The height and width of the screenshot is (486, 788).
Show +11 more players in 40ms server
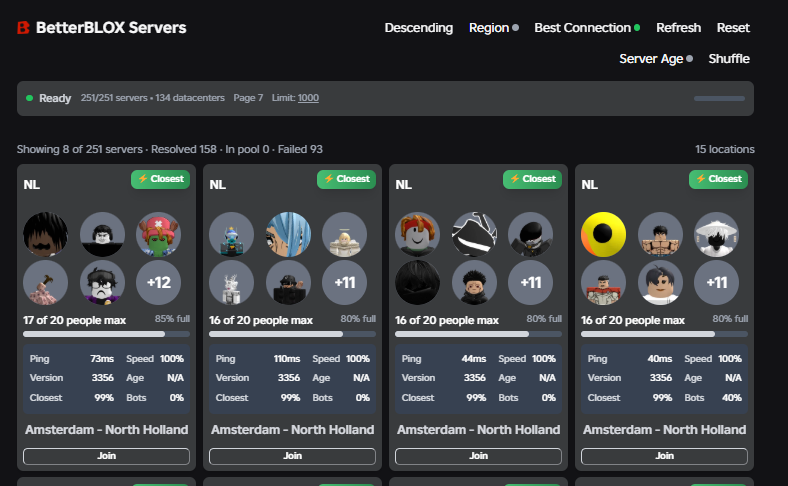pyautogui.click(x=717, y=282)
